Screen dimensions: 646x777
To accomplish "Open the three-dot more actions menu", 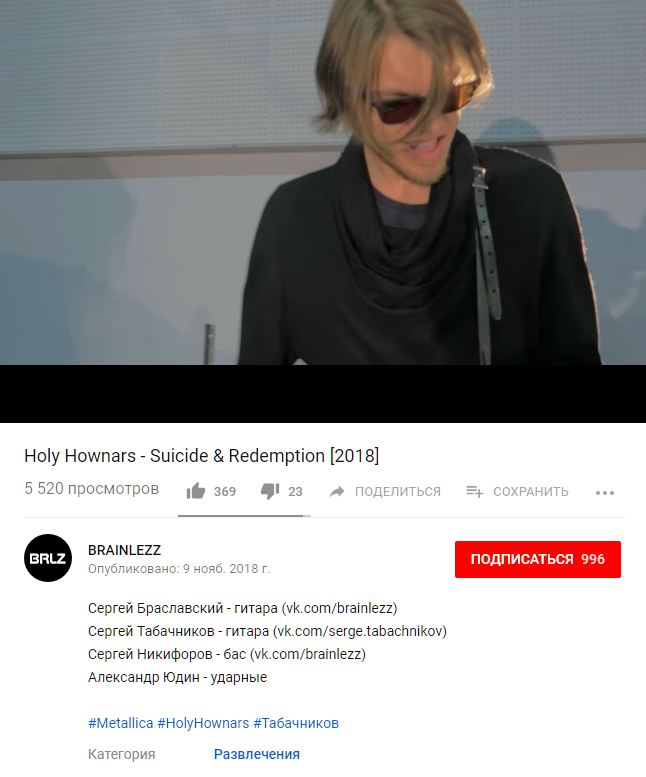I will (x=605, y=493).
